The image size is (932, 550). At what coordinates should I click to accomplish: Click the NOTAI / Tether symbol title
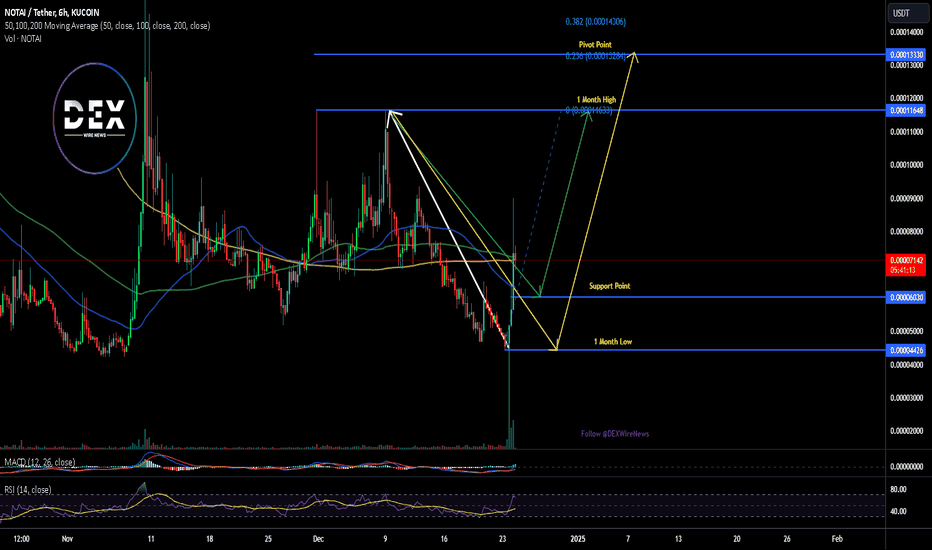52,12
